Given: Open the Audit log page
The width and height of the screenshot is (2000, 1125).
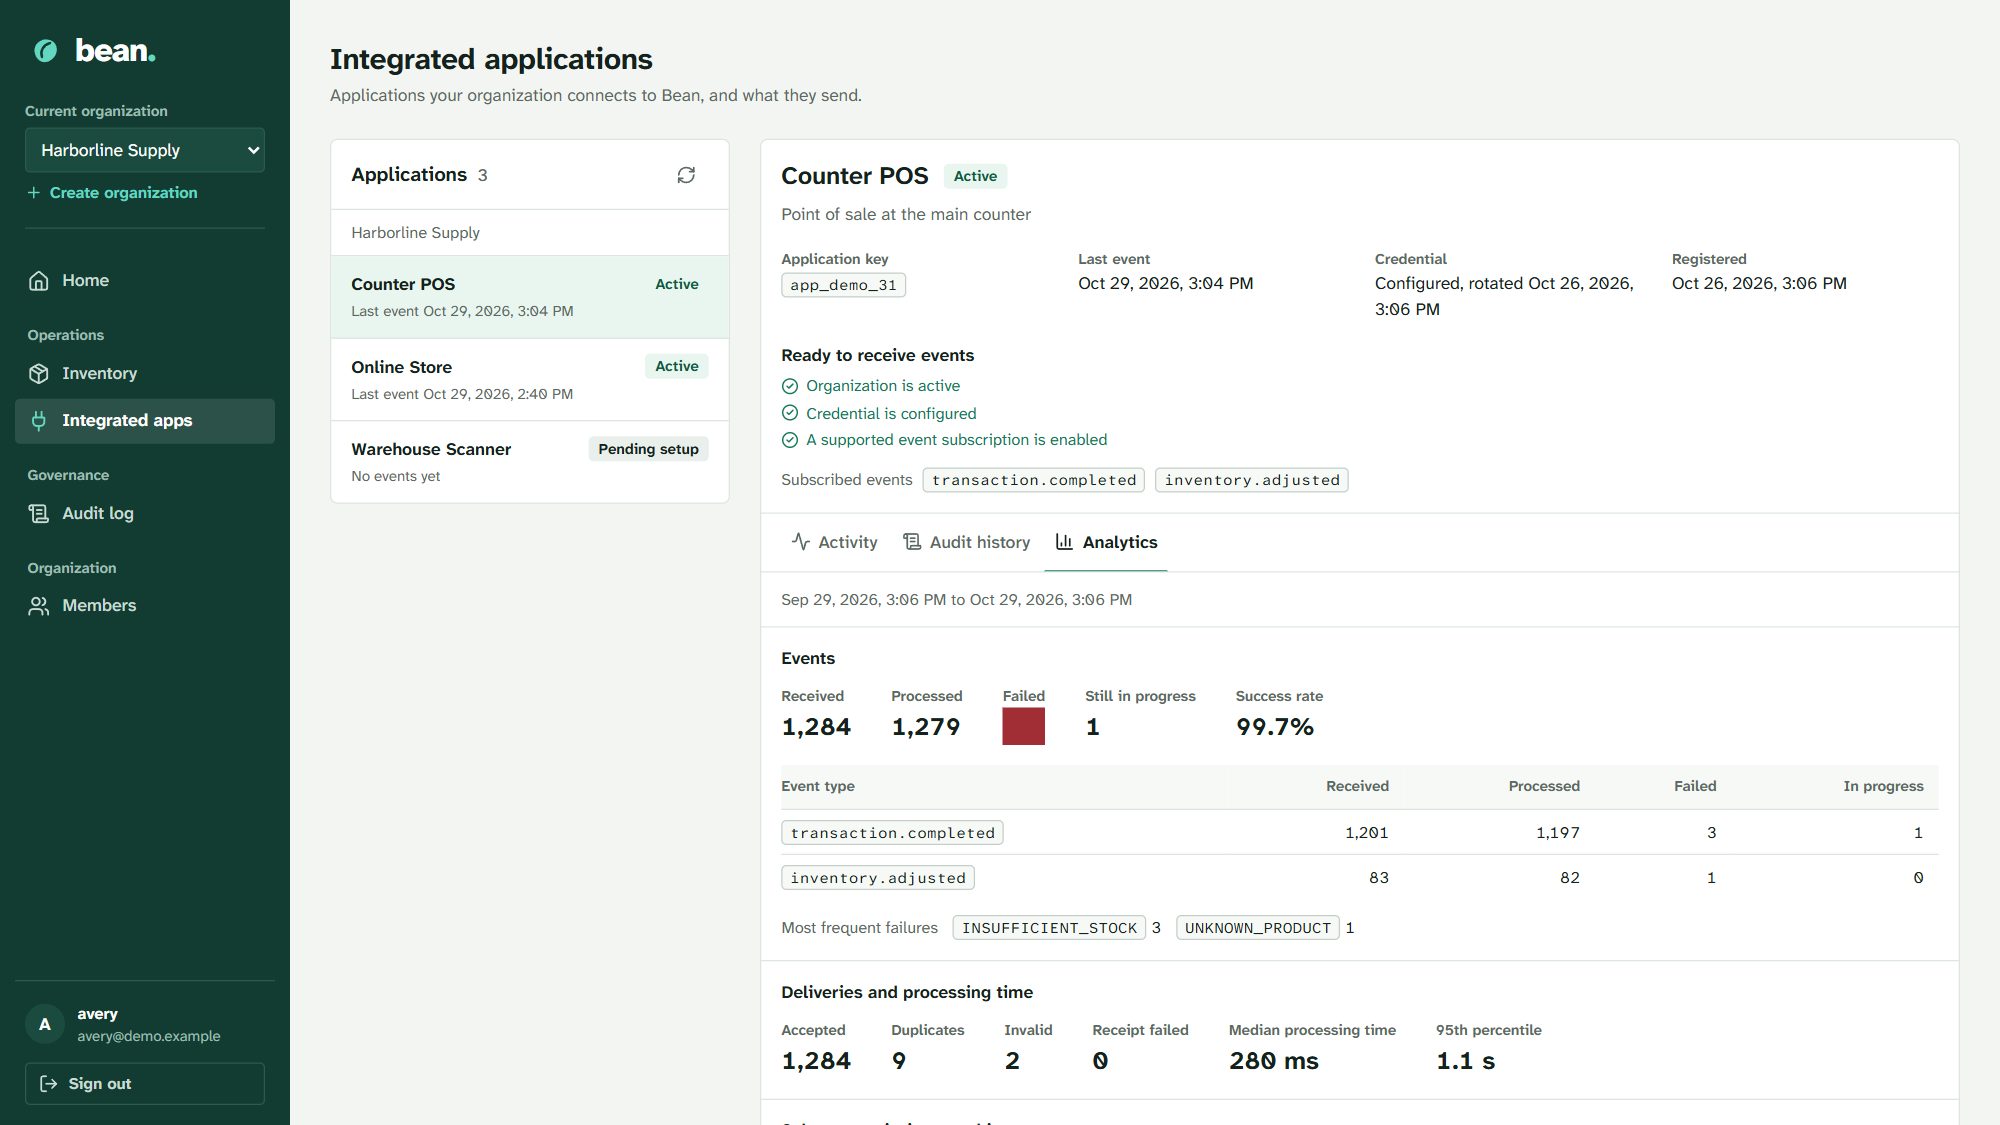Looking at the screenshot, I should click(x=145, y=514).
